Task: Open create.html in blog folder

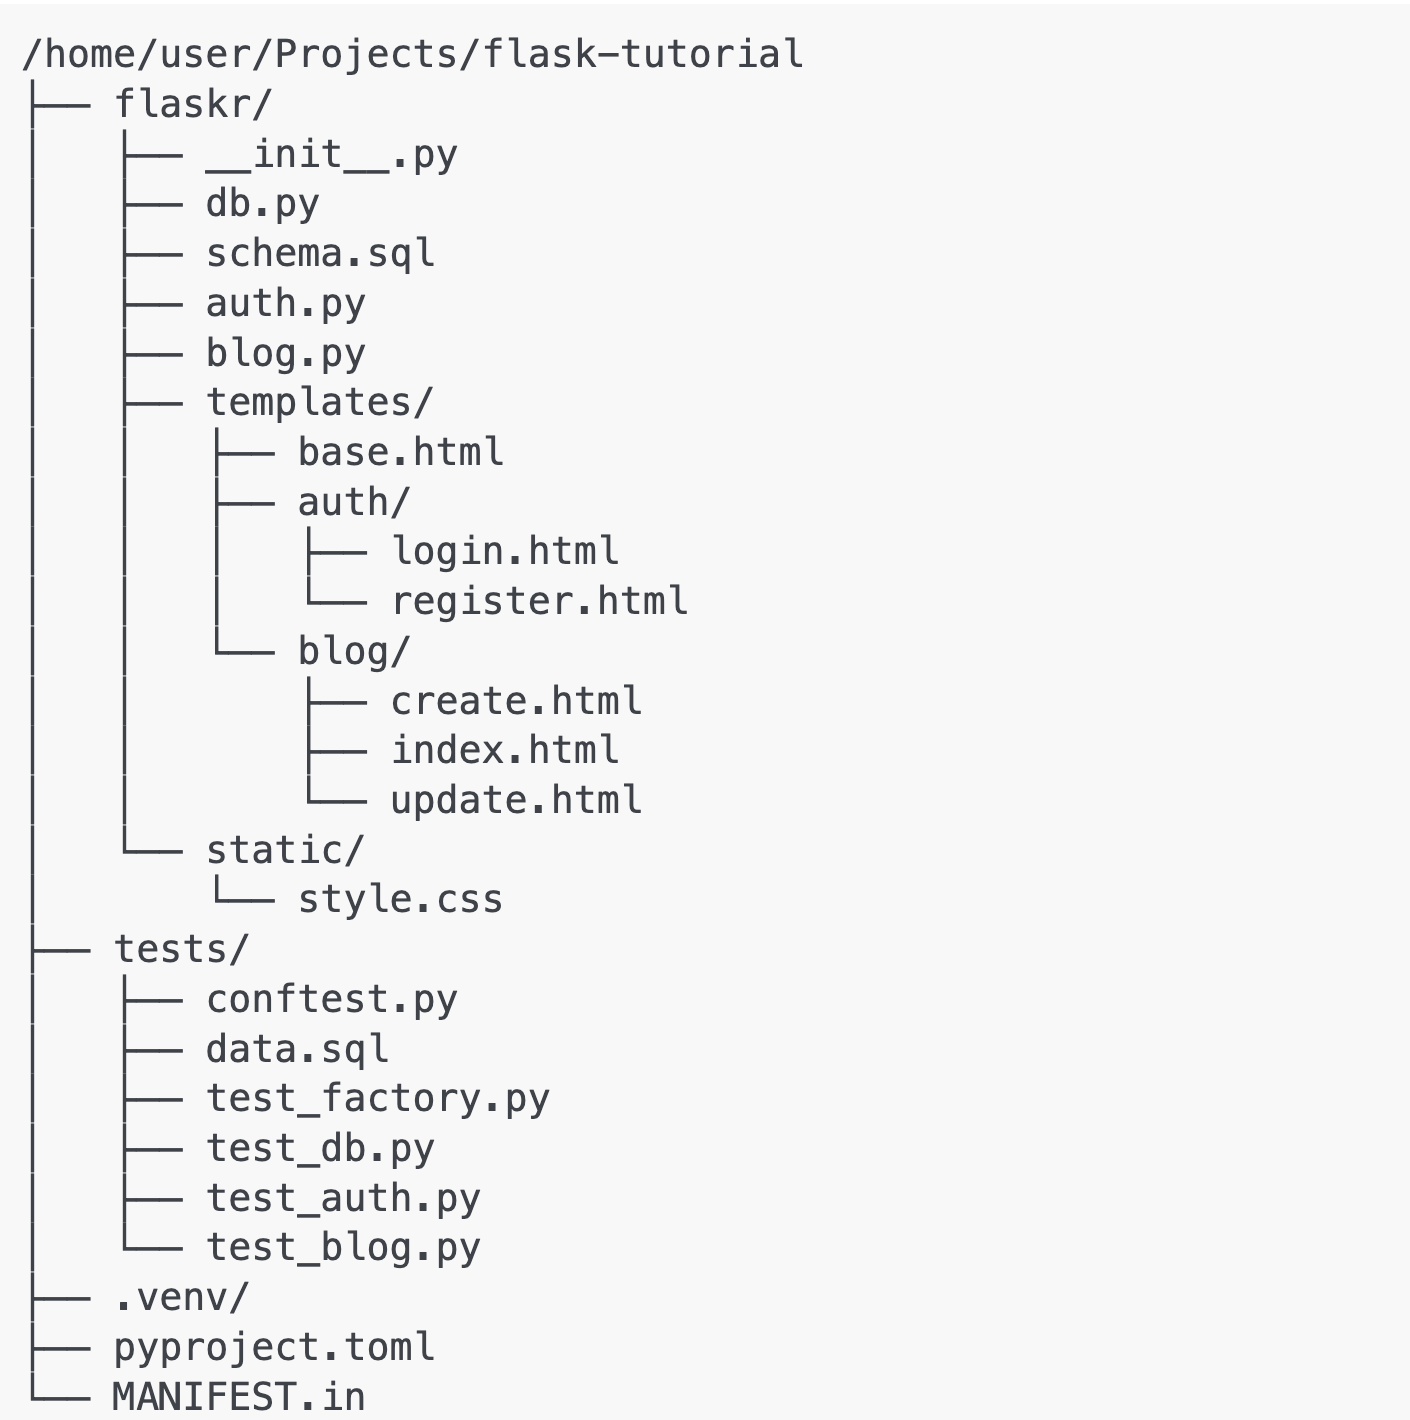Action: pyautogui.click(x=516, y=701)
